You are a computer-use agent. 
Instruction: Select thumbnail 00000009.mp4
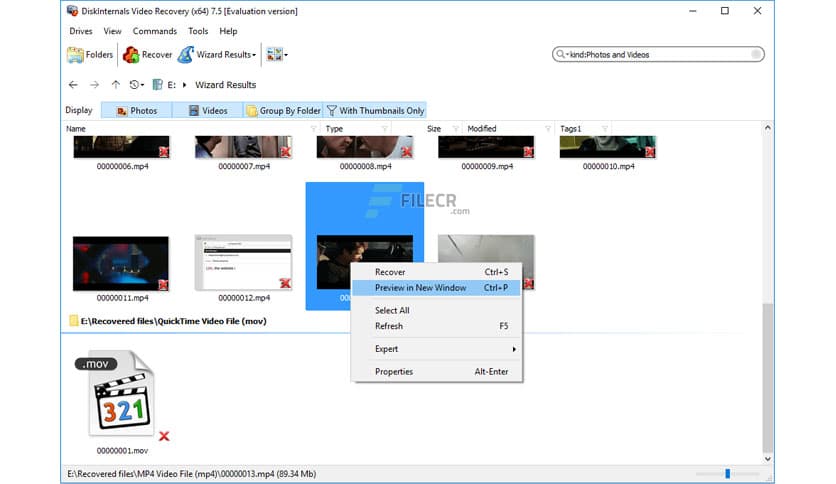[486, 147]
